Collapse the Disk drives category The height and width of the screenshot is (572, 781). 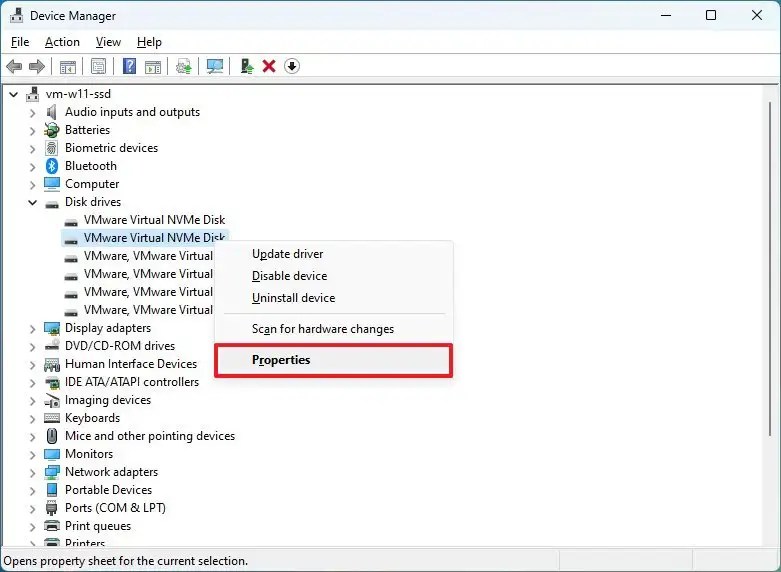[x=32, y=202]
